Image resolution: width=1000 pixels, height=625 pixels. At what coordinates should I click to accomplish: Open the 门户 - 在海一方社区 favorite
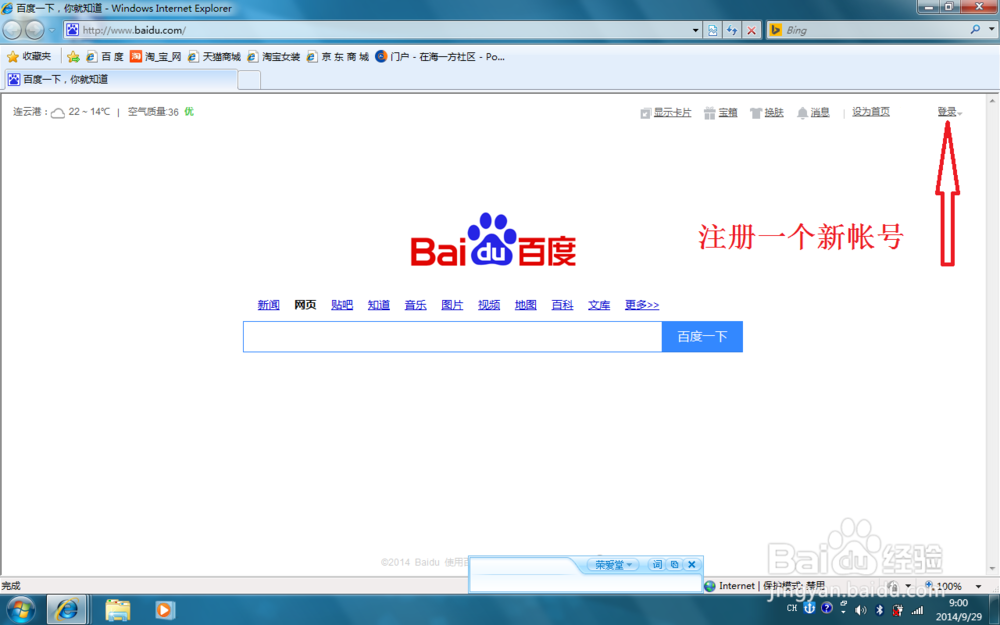pos(440,57)
